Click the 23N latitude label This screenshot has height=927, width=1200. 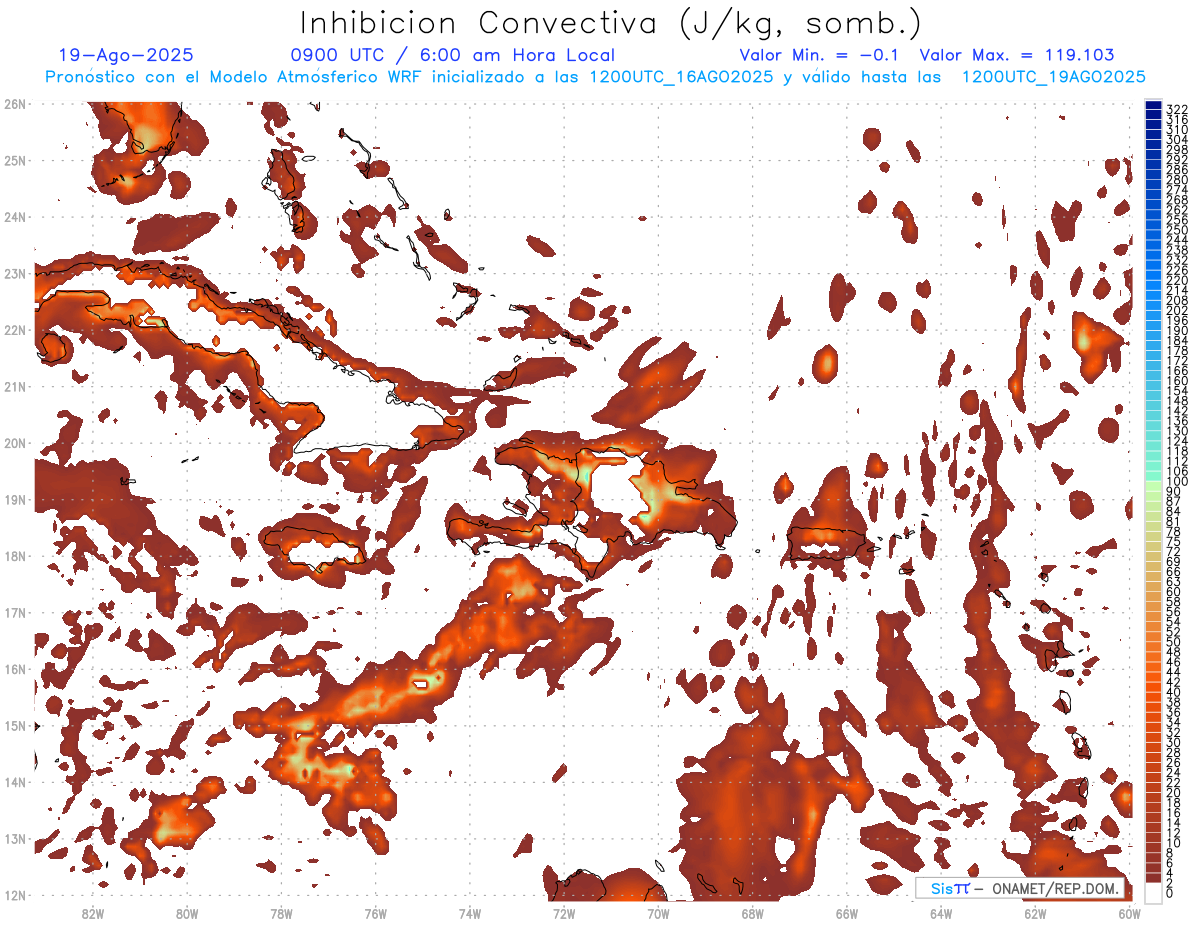click(x=15, y=273)
